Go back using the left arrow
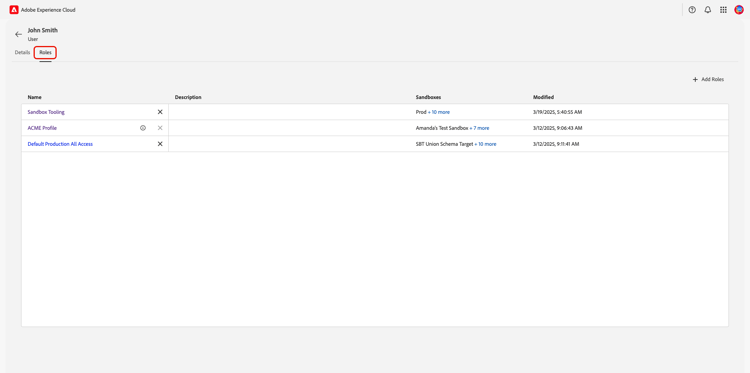Screen dimensions: 750x373 coord(18,34)
